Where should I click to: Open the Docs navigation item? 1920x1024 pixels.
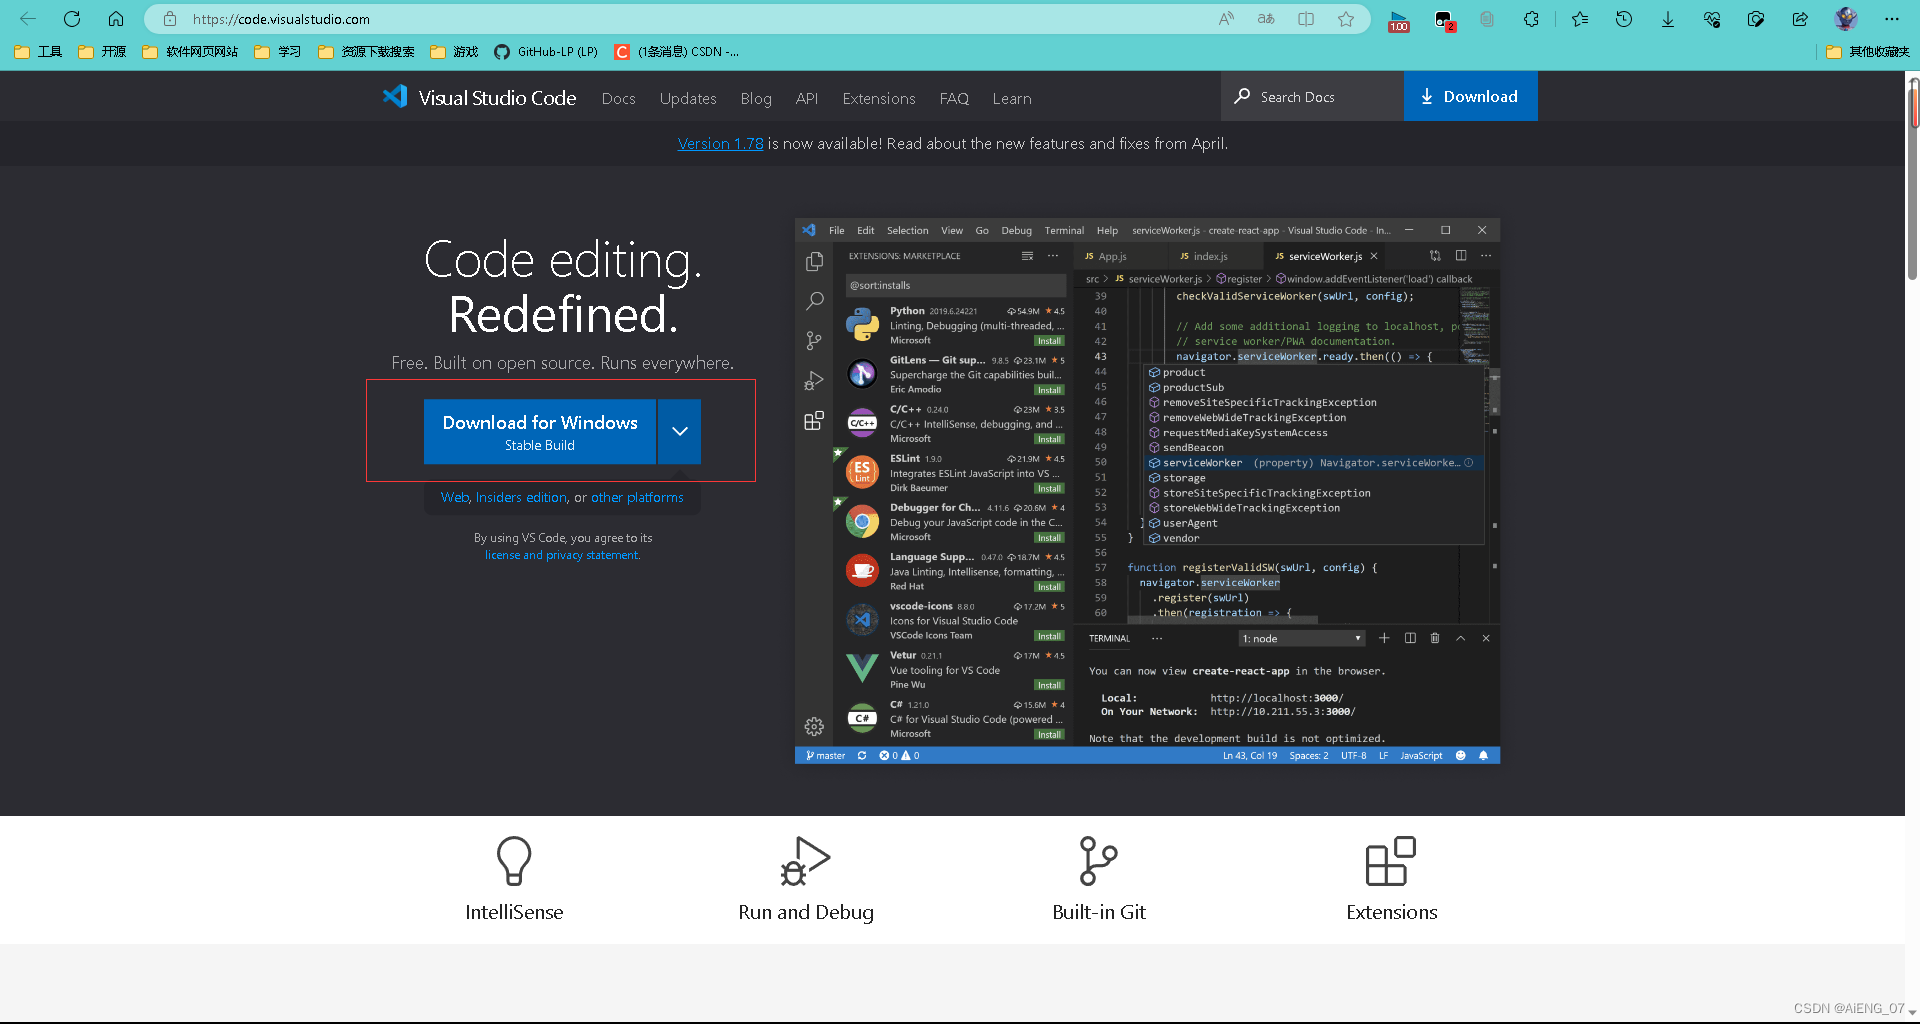618,98
